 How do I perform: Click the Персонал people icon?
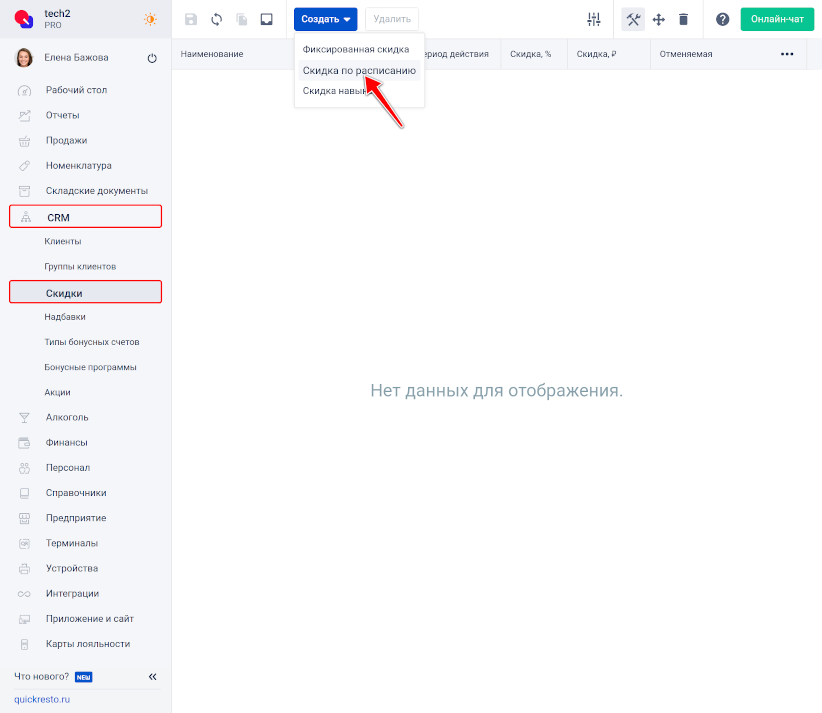pos(25,468)
